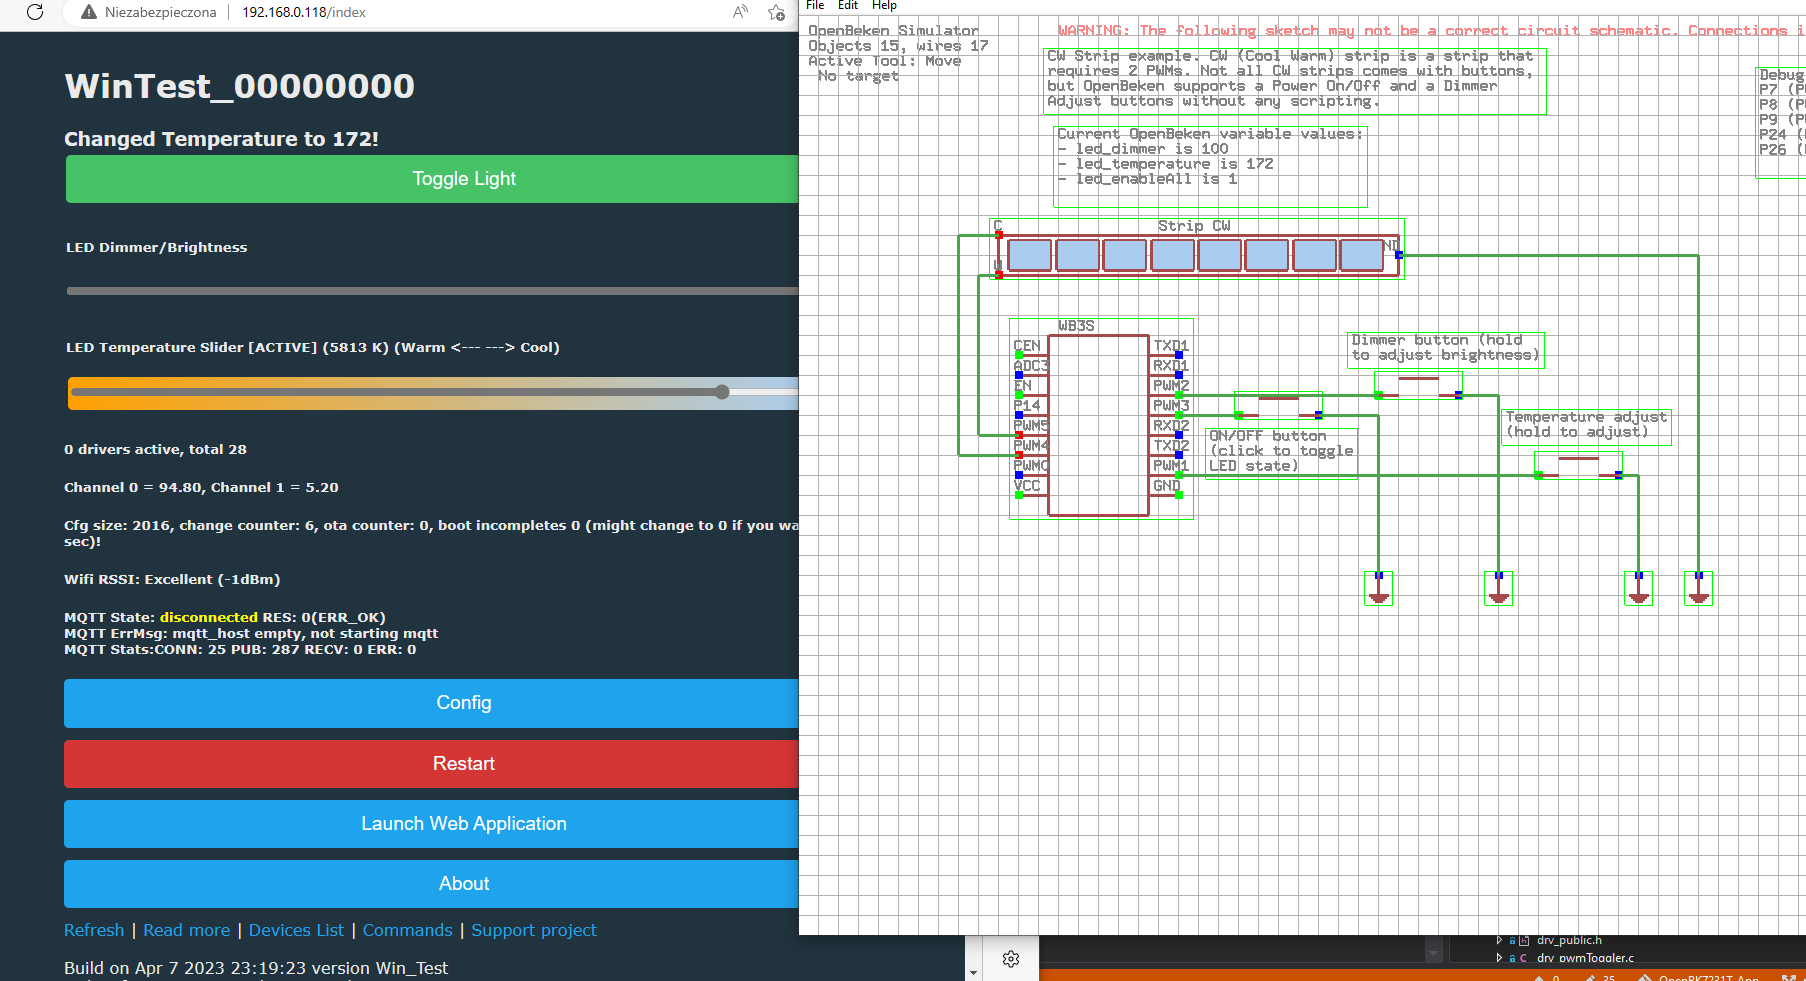The height and width of the screenshot is (981, 1806).
Task: Click the first LED cell of Strip CW
Action: pyautogui.click(x=1029, y=255)
